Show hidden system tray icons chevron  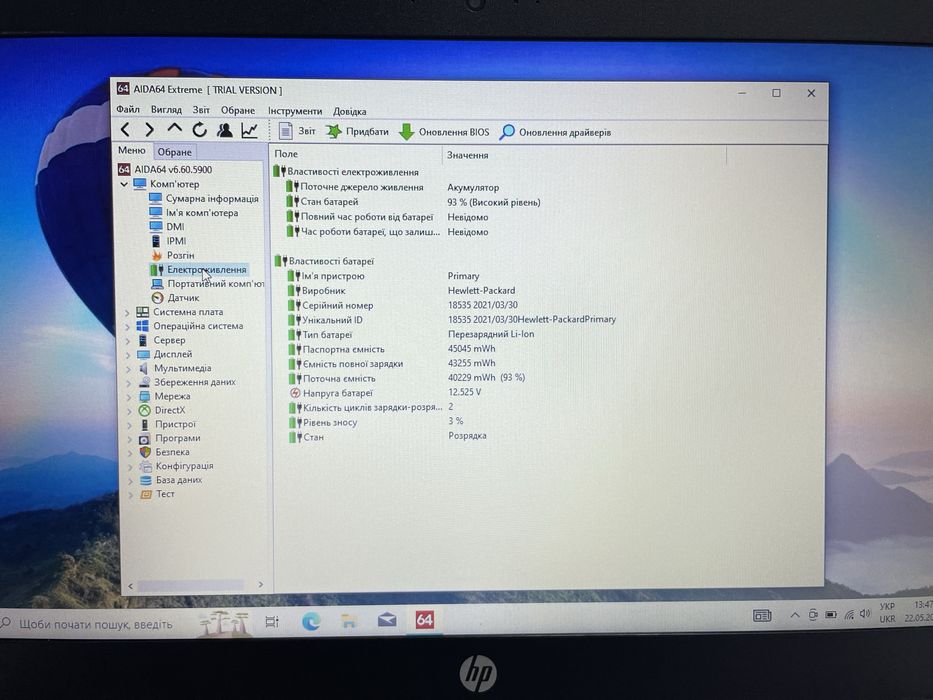795,615
